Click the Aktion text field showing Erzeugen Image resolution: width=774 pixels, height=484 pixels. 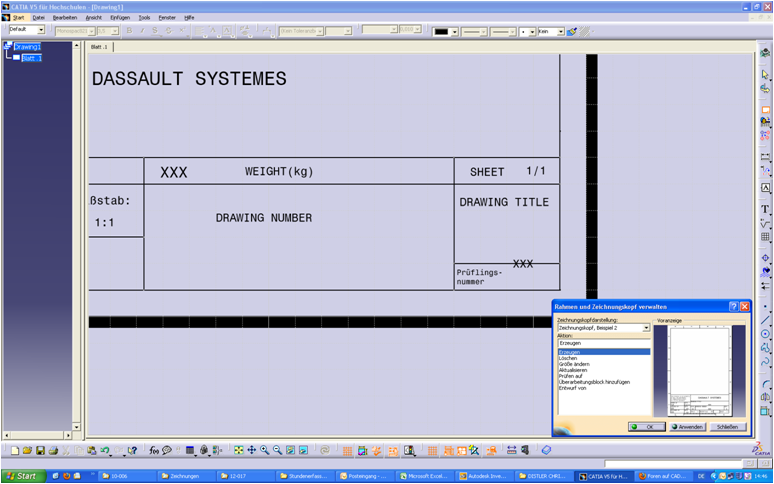coord(604,343)
